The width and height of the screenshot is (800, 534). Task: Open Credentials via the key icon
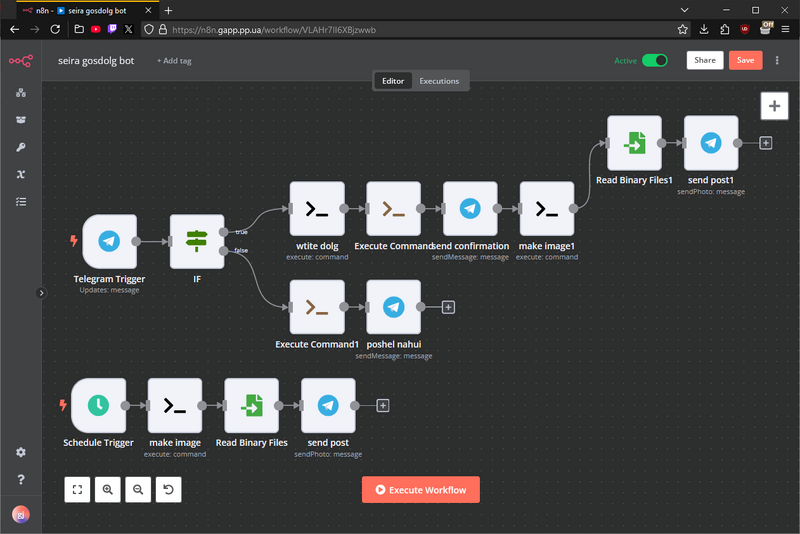tap(21, 147)
